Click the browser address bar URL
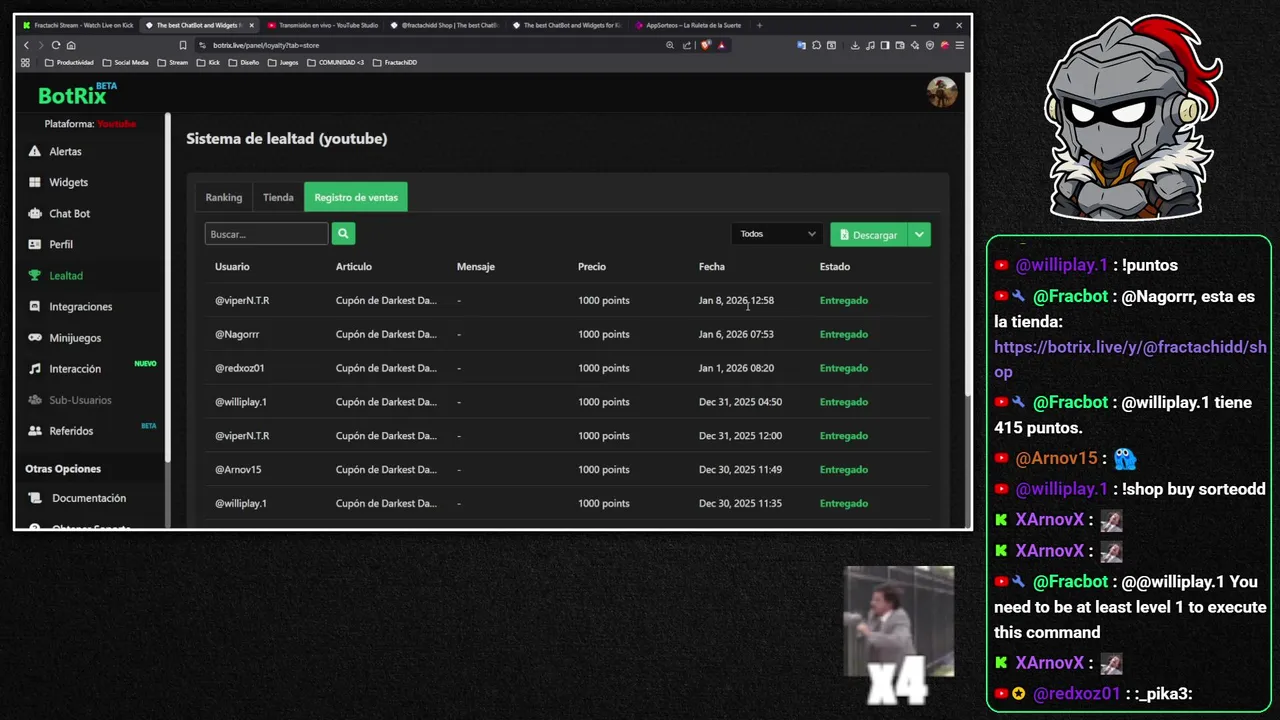The height and width of the screenshot is (720, 1280). (266, 45)
